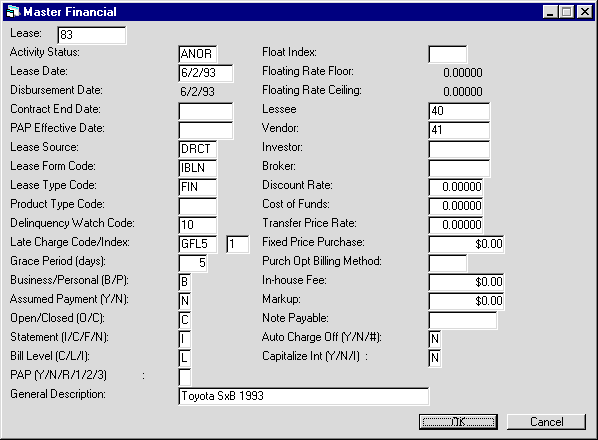The height and width of the screenshot is (440, 598).
Task: Click the Markup amount field
Action: coord(466,301)
